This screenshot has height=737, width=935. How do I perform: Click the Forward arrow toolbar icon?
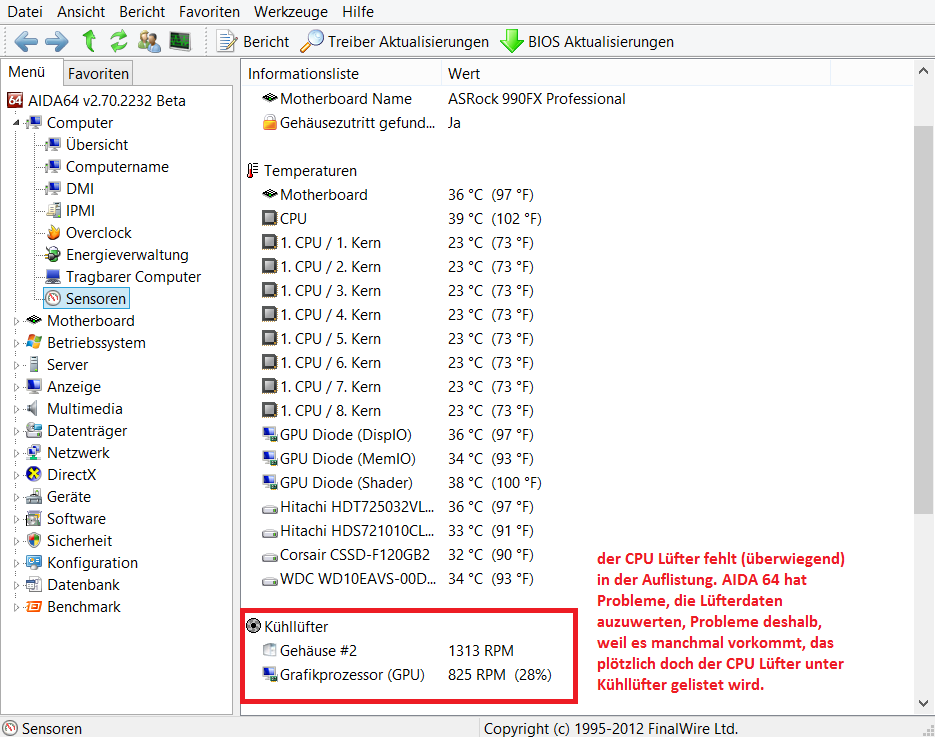(57, 42)
